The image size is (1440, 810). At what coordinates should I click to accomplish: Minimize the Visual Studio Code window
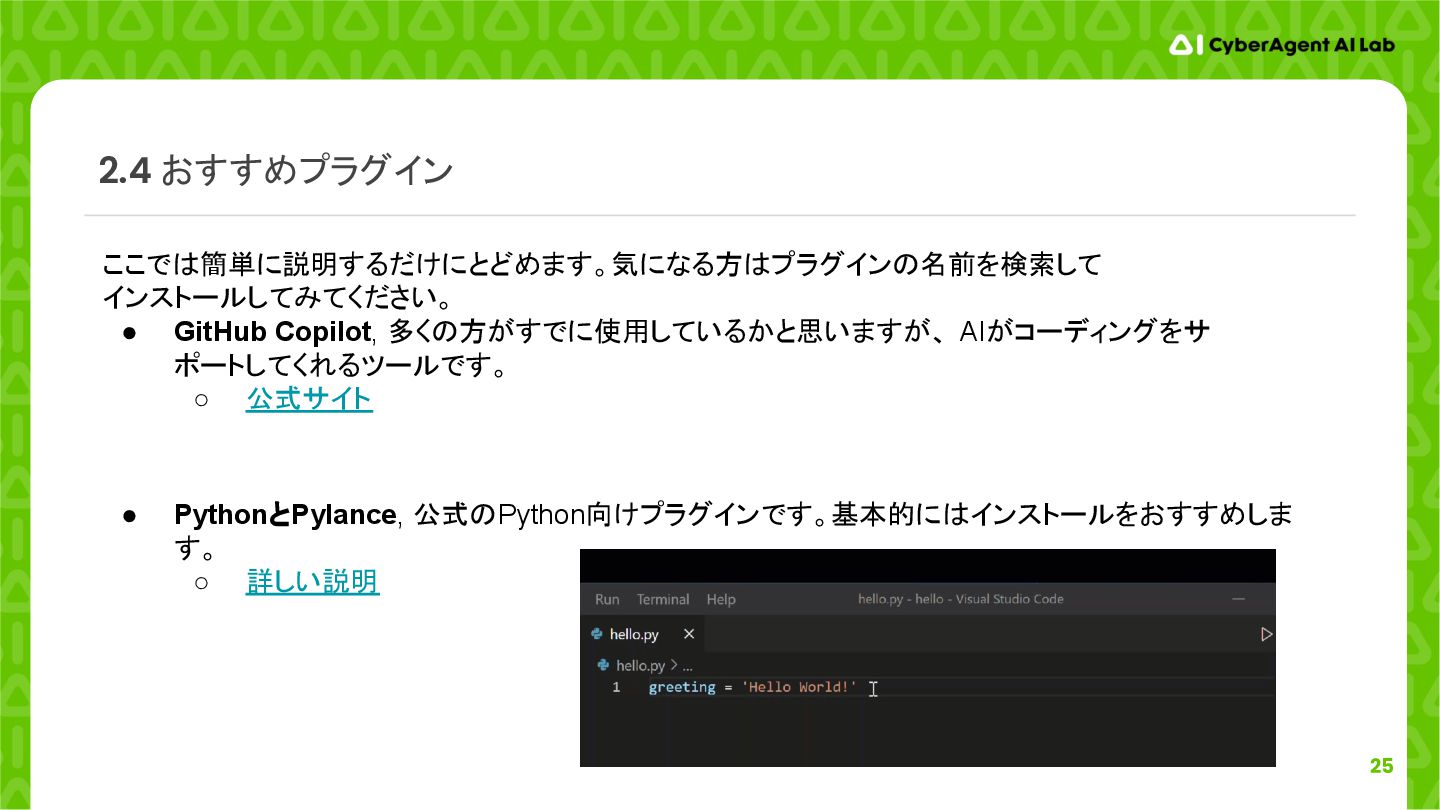point(1239,599)
